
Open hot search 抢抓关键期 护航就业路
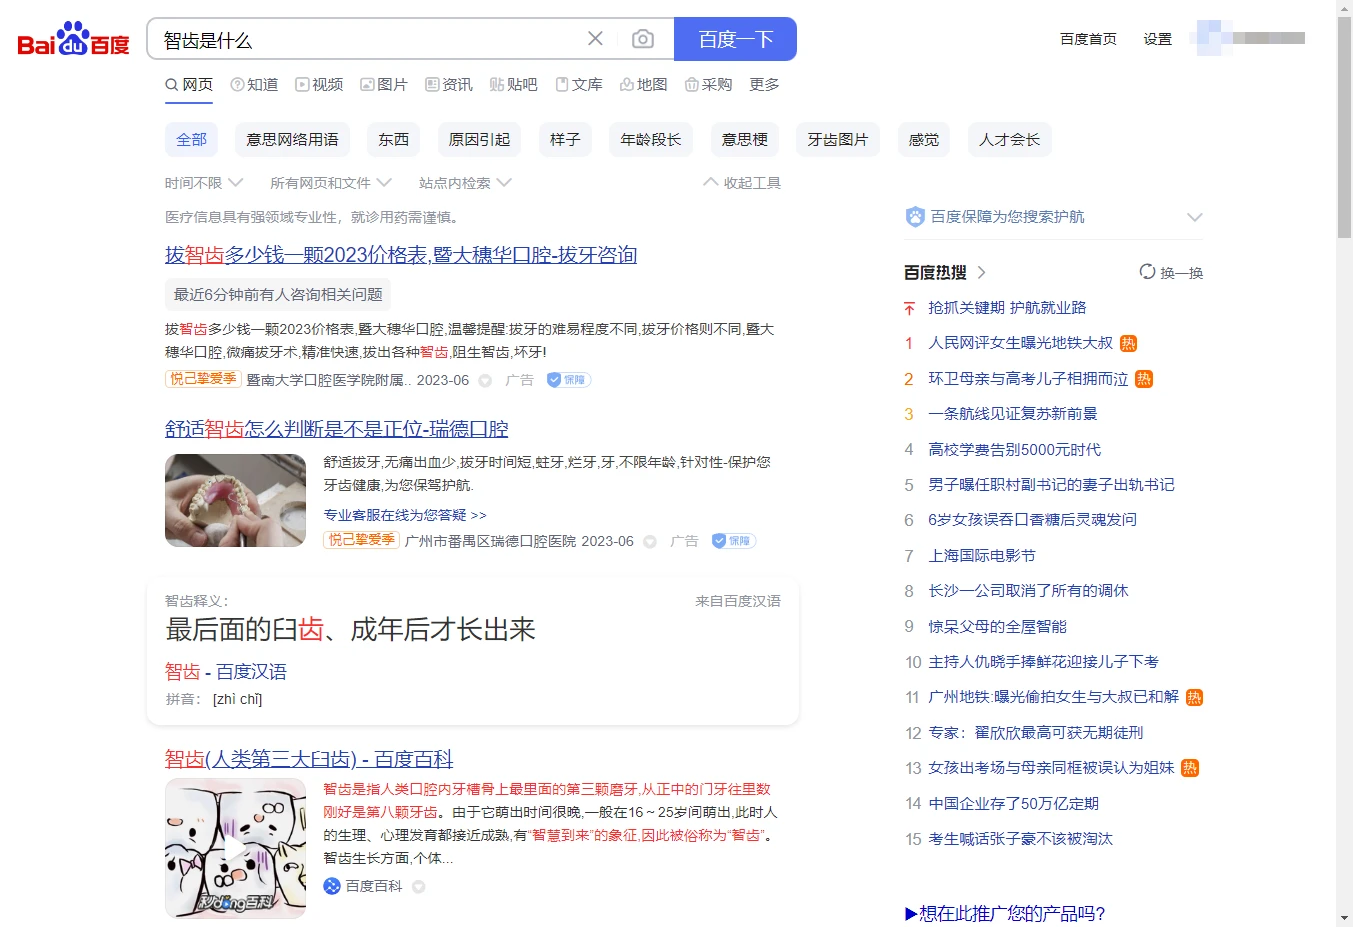[1007, 308]
